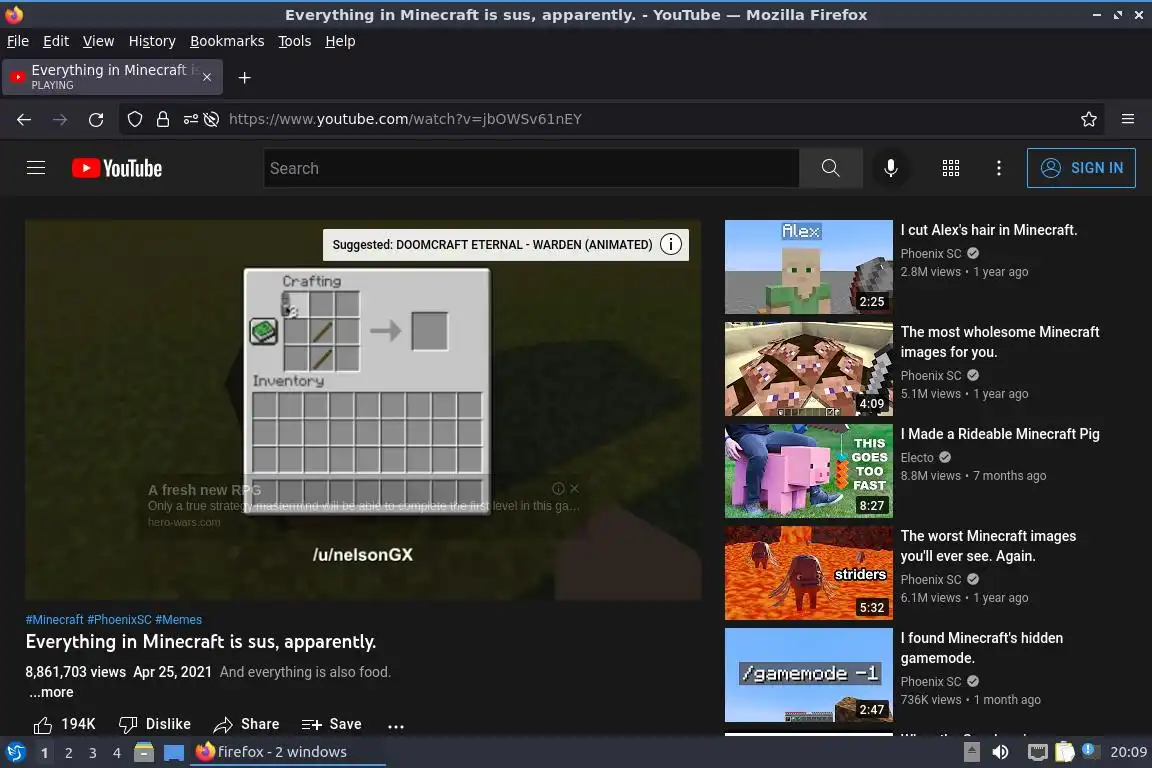Open the YouTube apps grid icon
The width and height of the screenshot is (1152, 768).
point(951,168)
